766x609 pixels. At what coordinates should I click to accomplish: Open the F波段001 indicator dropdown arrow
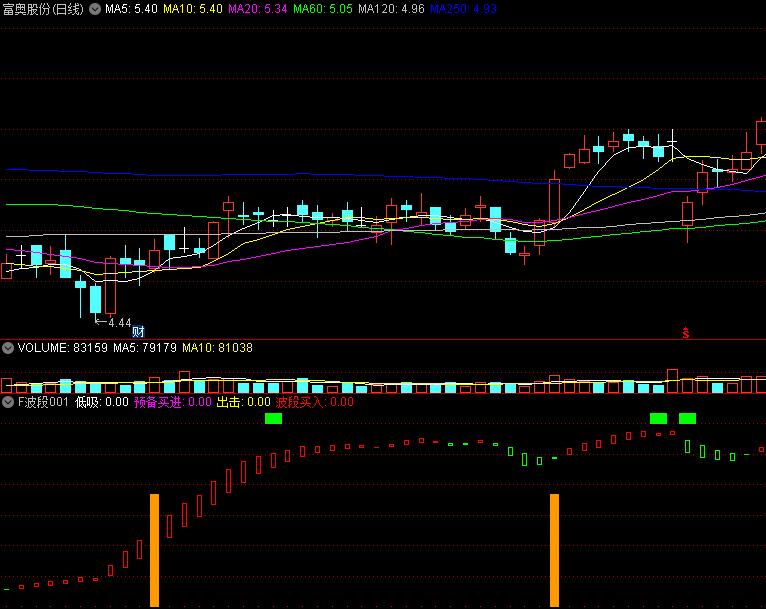click(8, 402)
